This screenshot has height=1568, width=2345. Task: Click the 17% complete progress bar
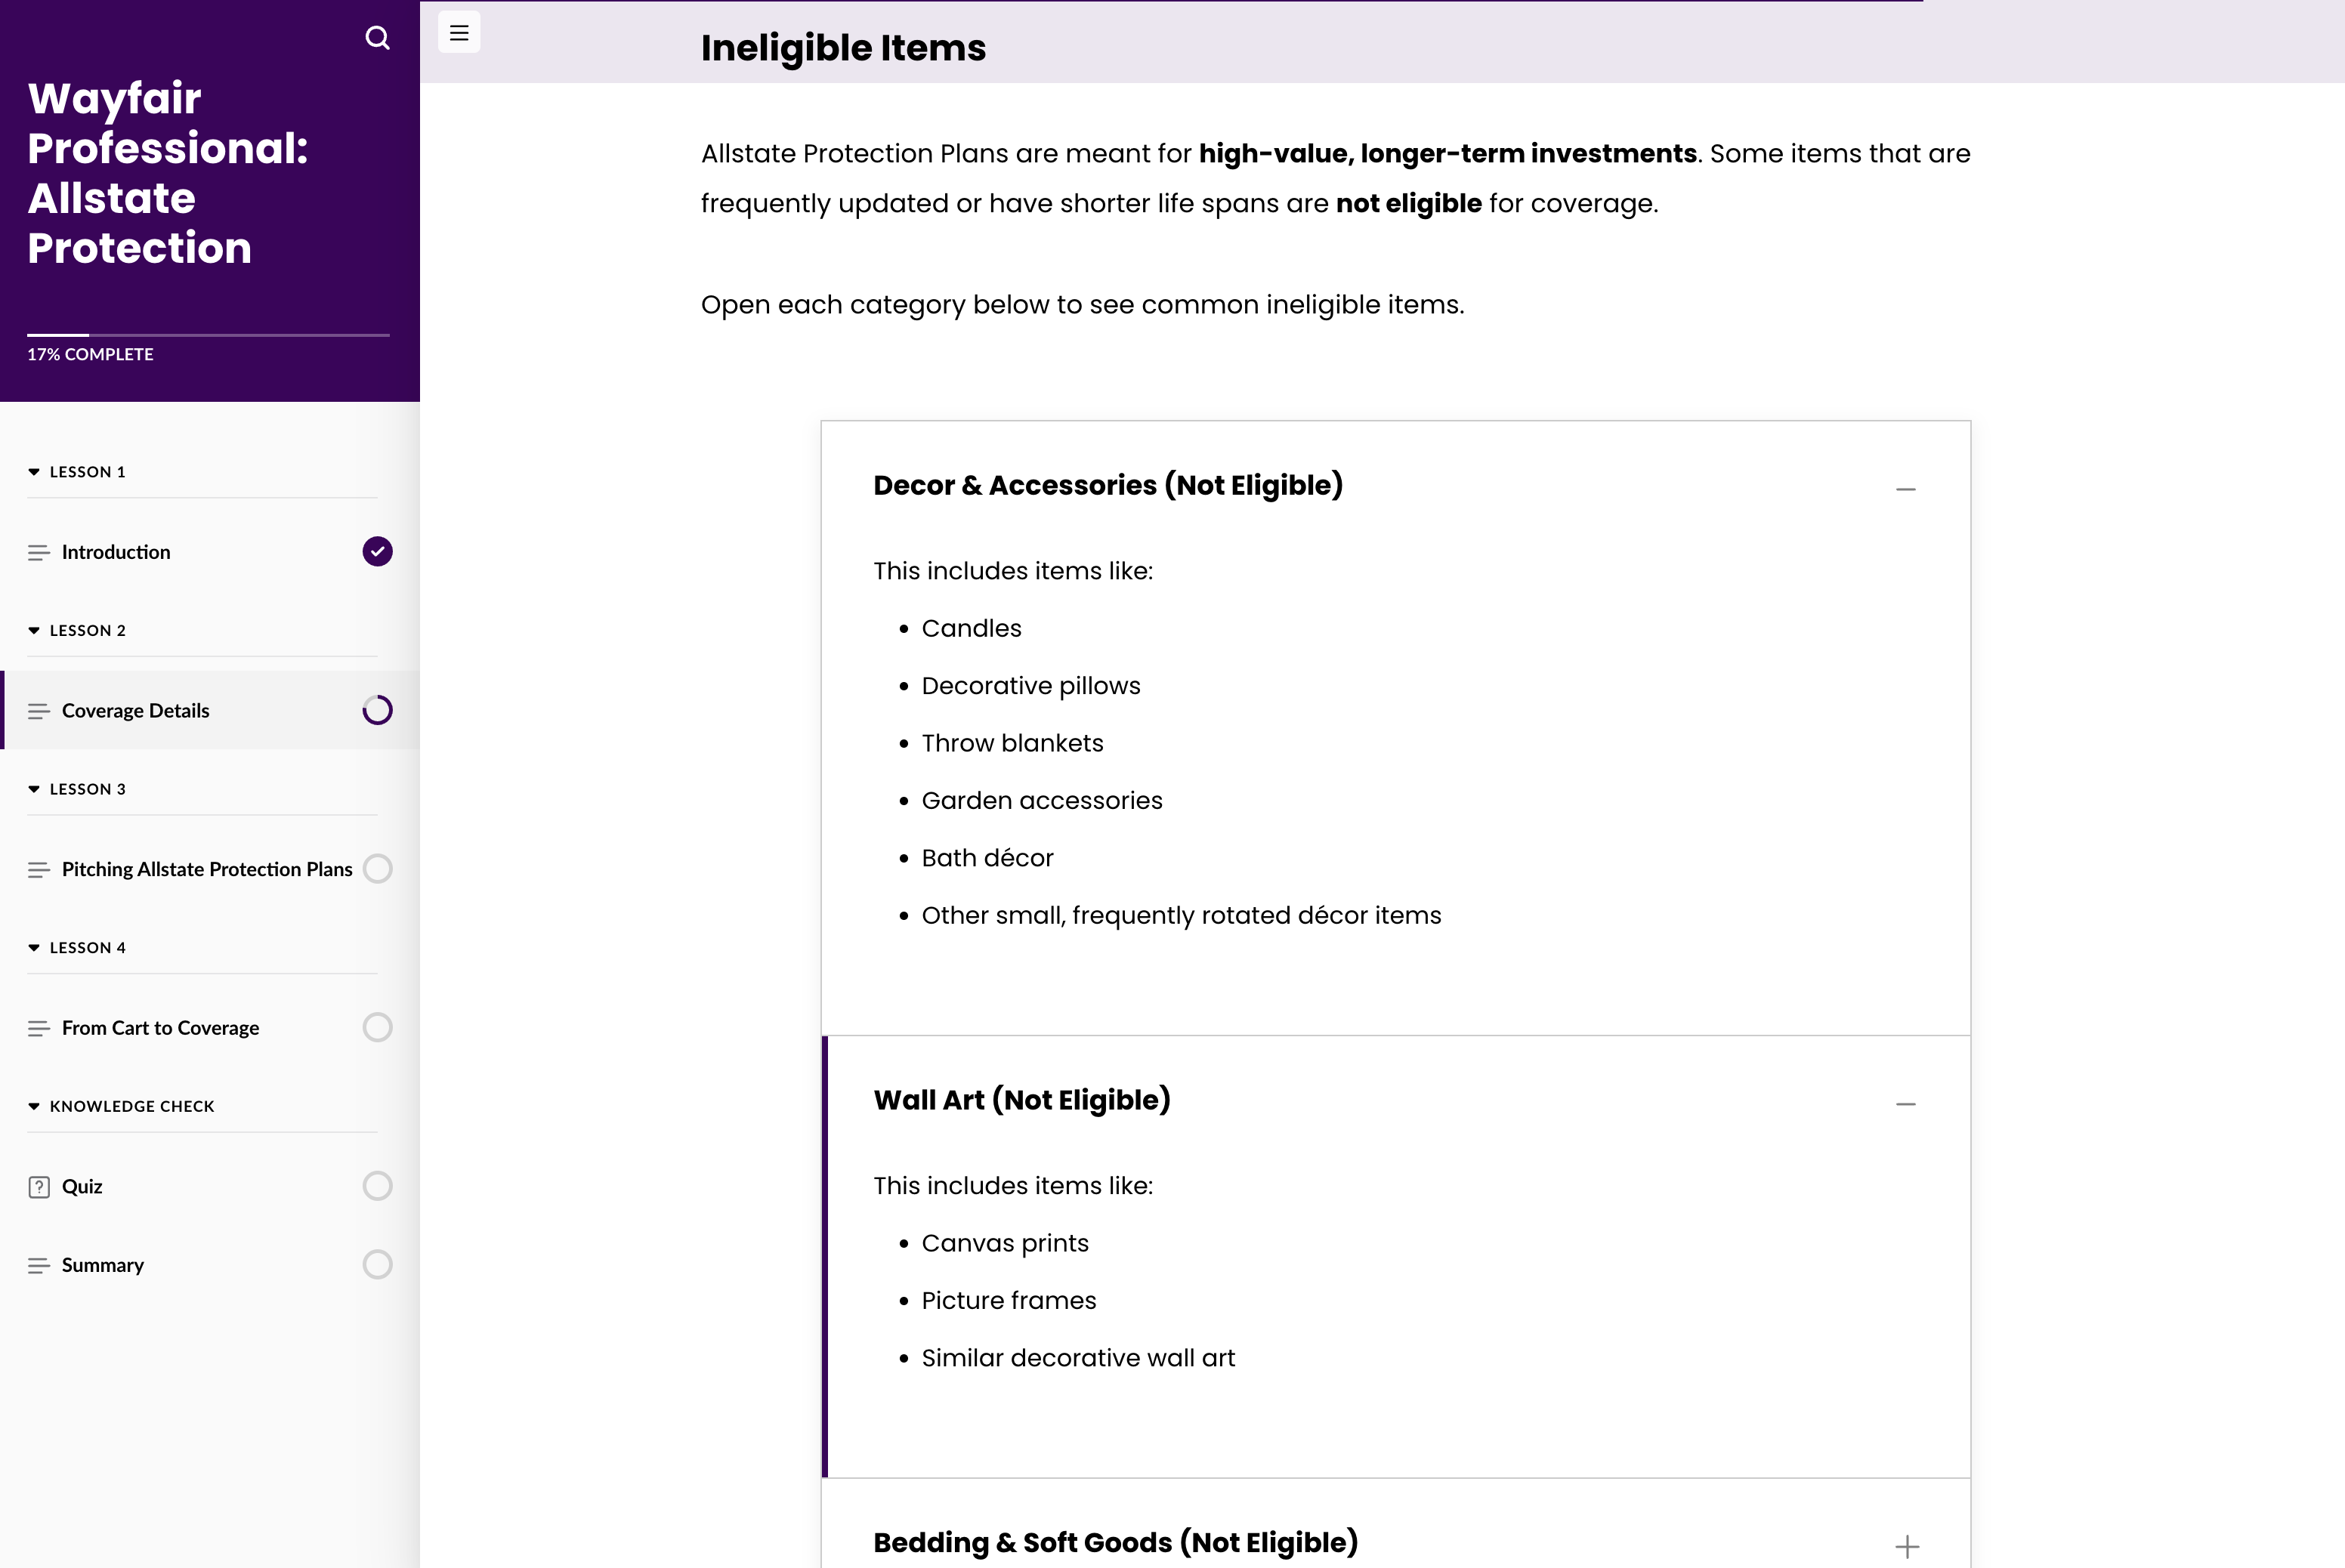click(x=208, y=335)
